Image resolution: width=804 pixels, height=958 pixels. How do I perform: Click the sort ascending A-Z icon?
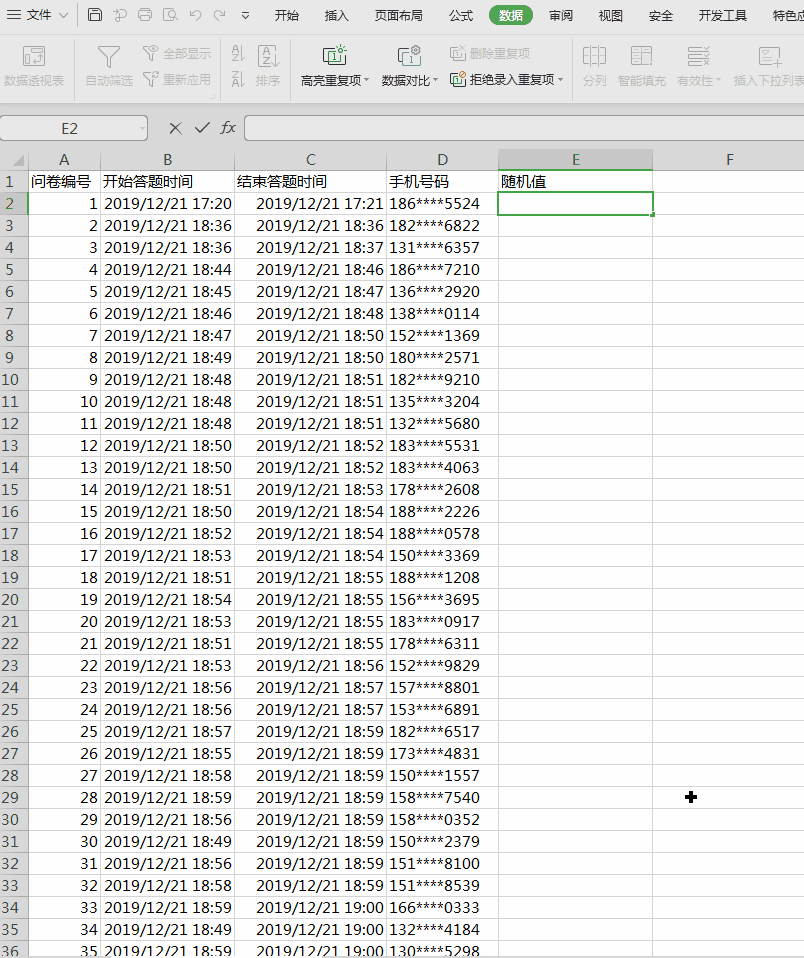(238, 54)
